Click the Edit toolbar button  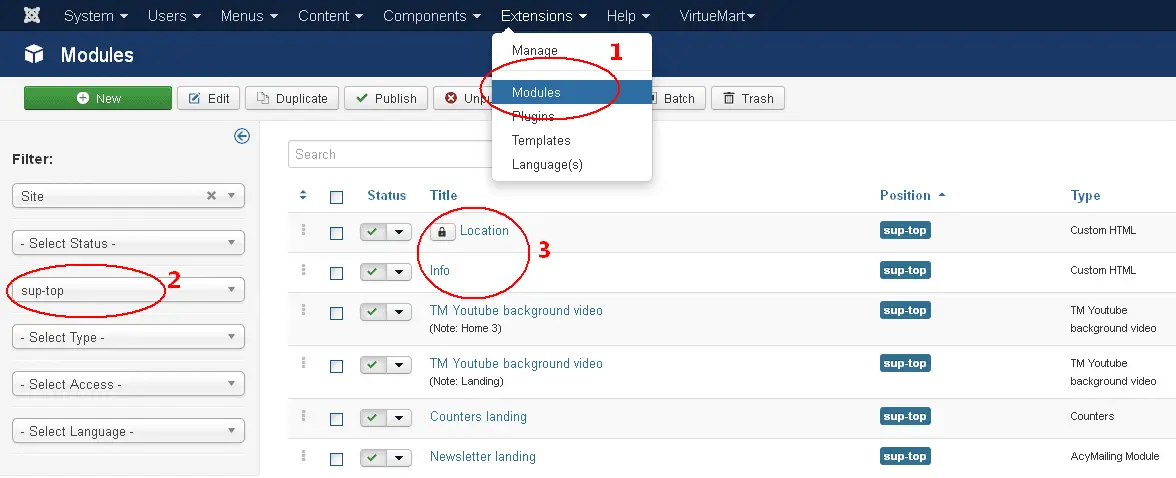tap(208, 98)
